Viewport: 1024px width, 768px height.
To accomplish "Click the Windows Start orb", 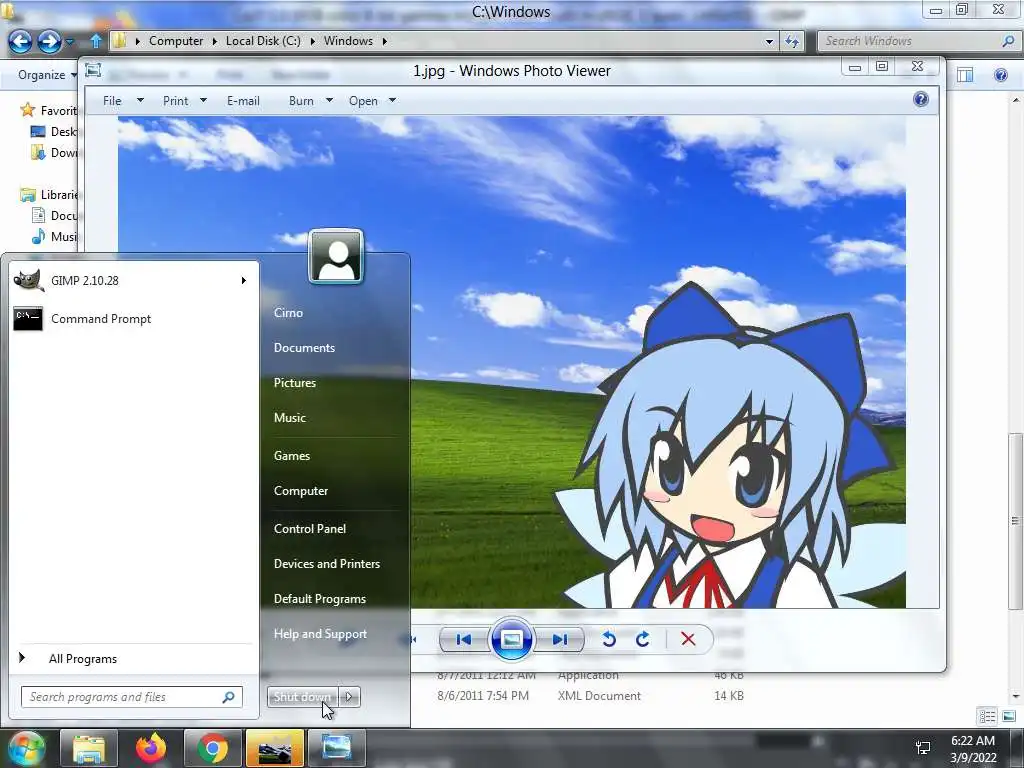I will point(25,748).
